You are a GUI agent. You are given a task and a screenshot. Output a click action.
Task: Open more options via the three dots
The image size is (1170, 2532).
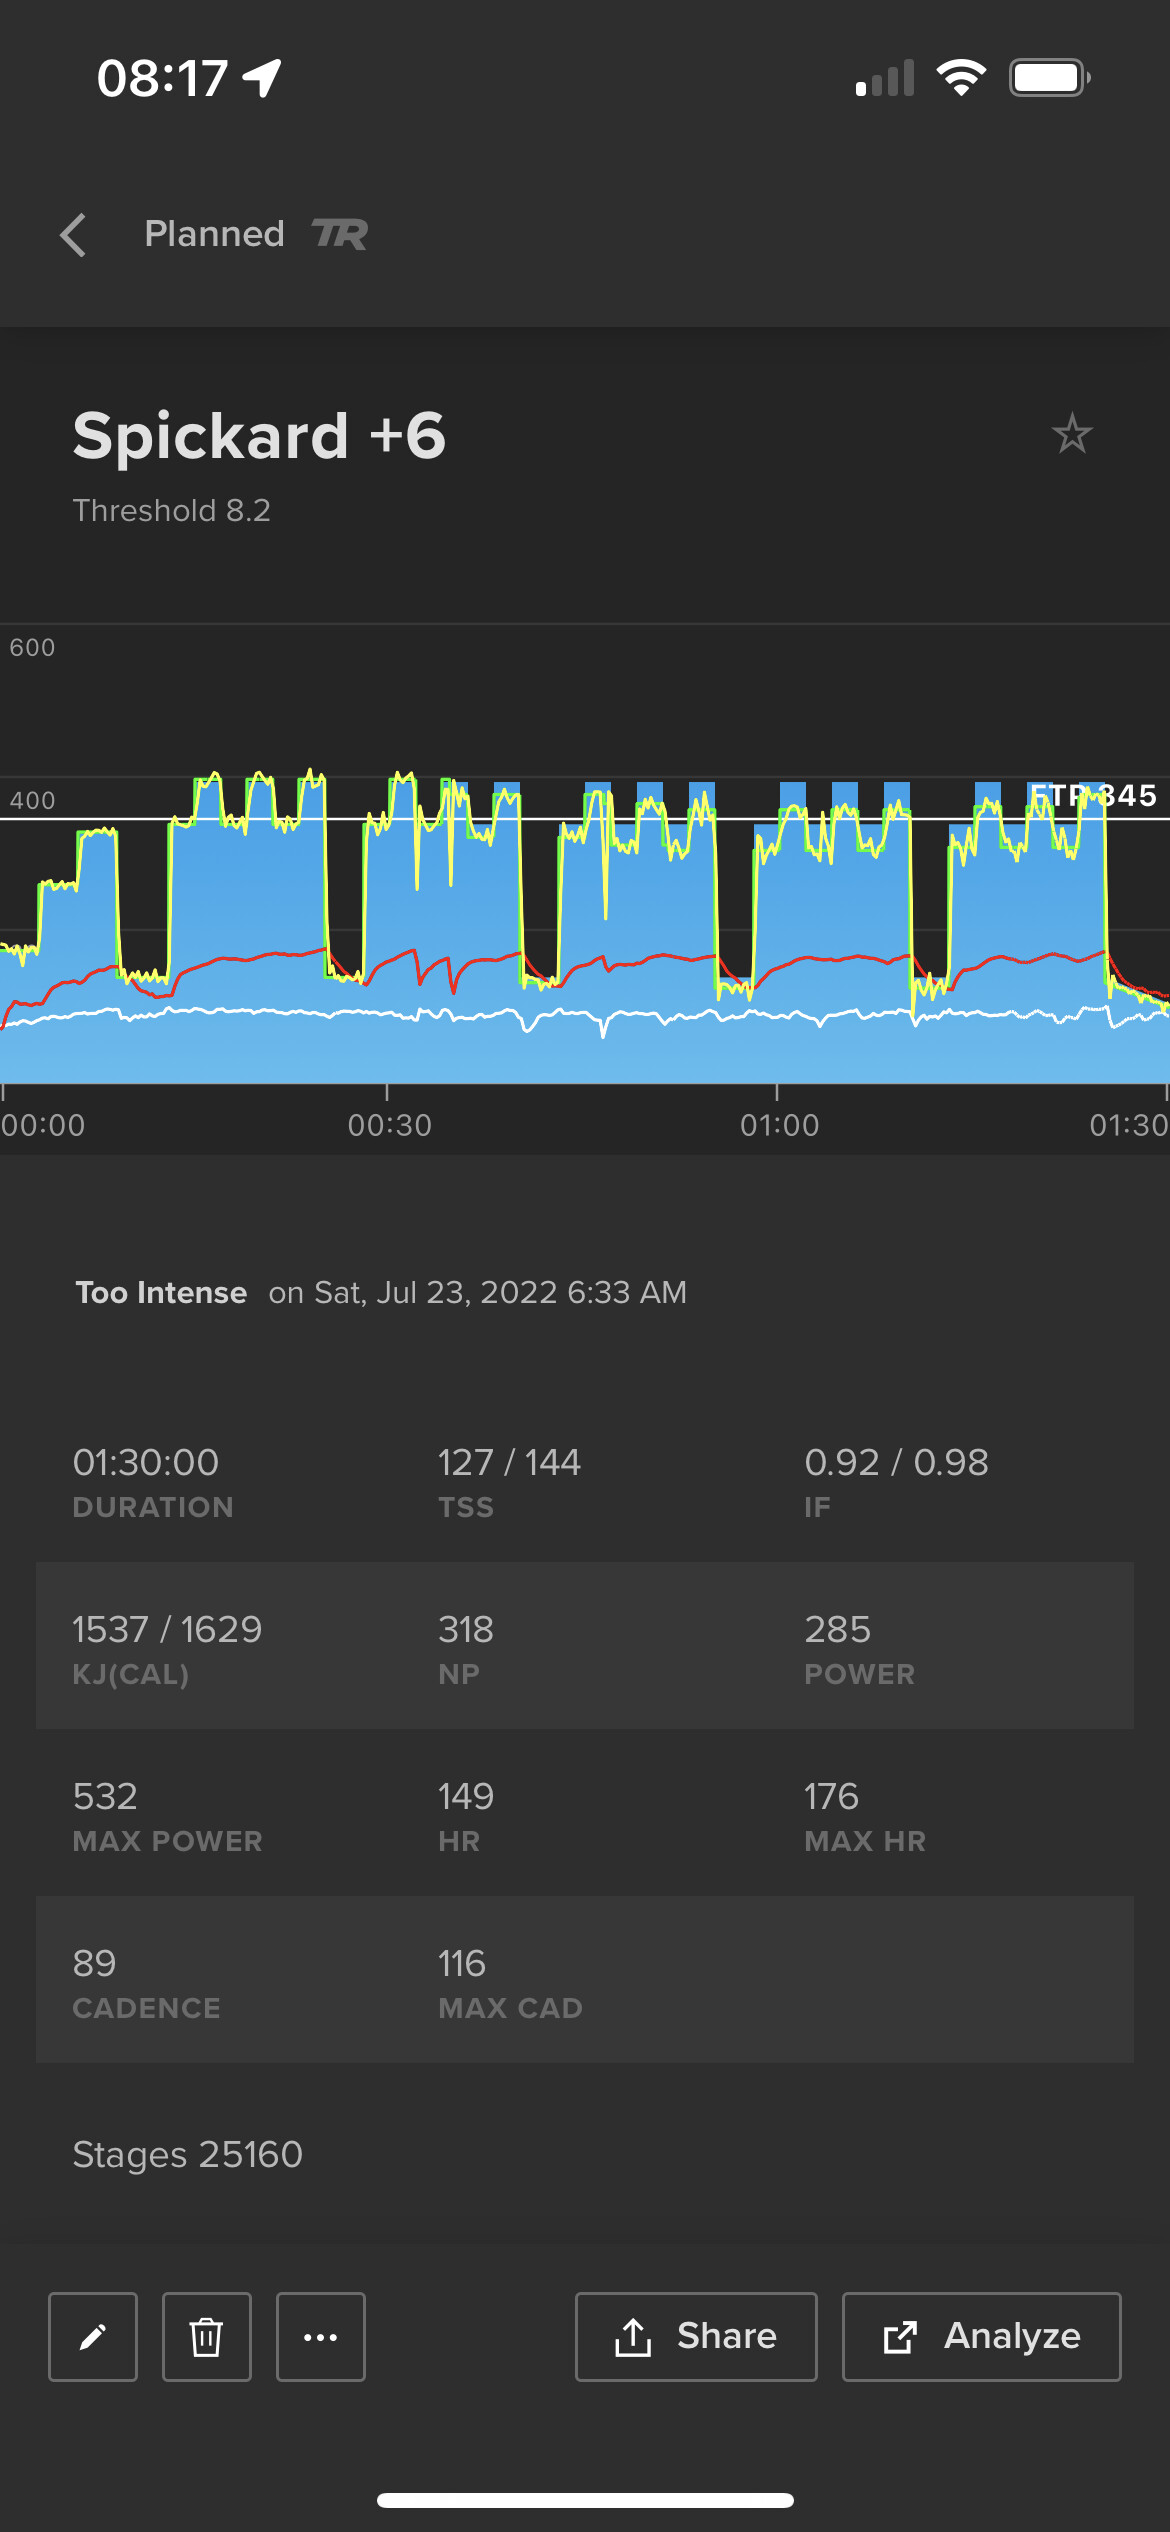[321, 2337]
